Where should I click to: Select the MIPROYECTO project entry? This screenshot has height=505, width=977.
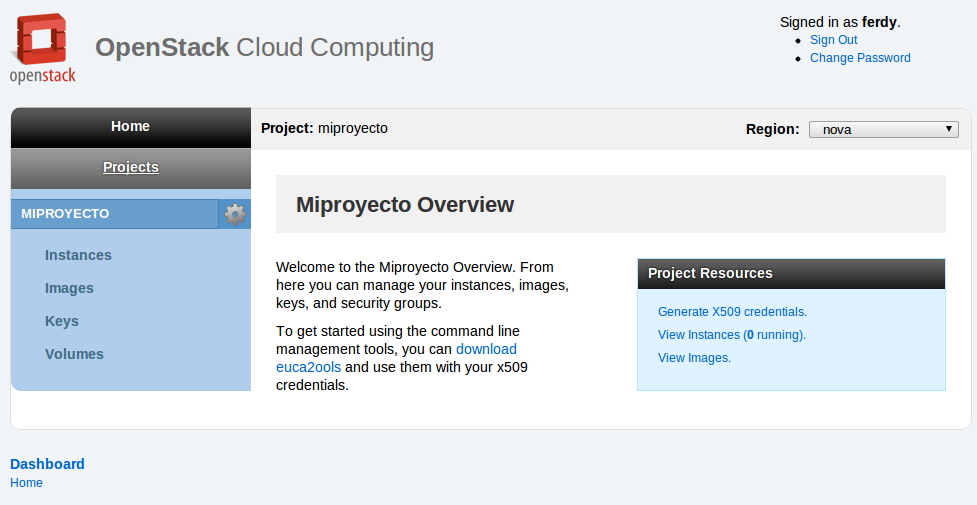click(115, 214)
